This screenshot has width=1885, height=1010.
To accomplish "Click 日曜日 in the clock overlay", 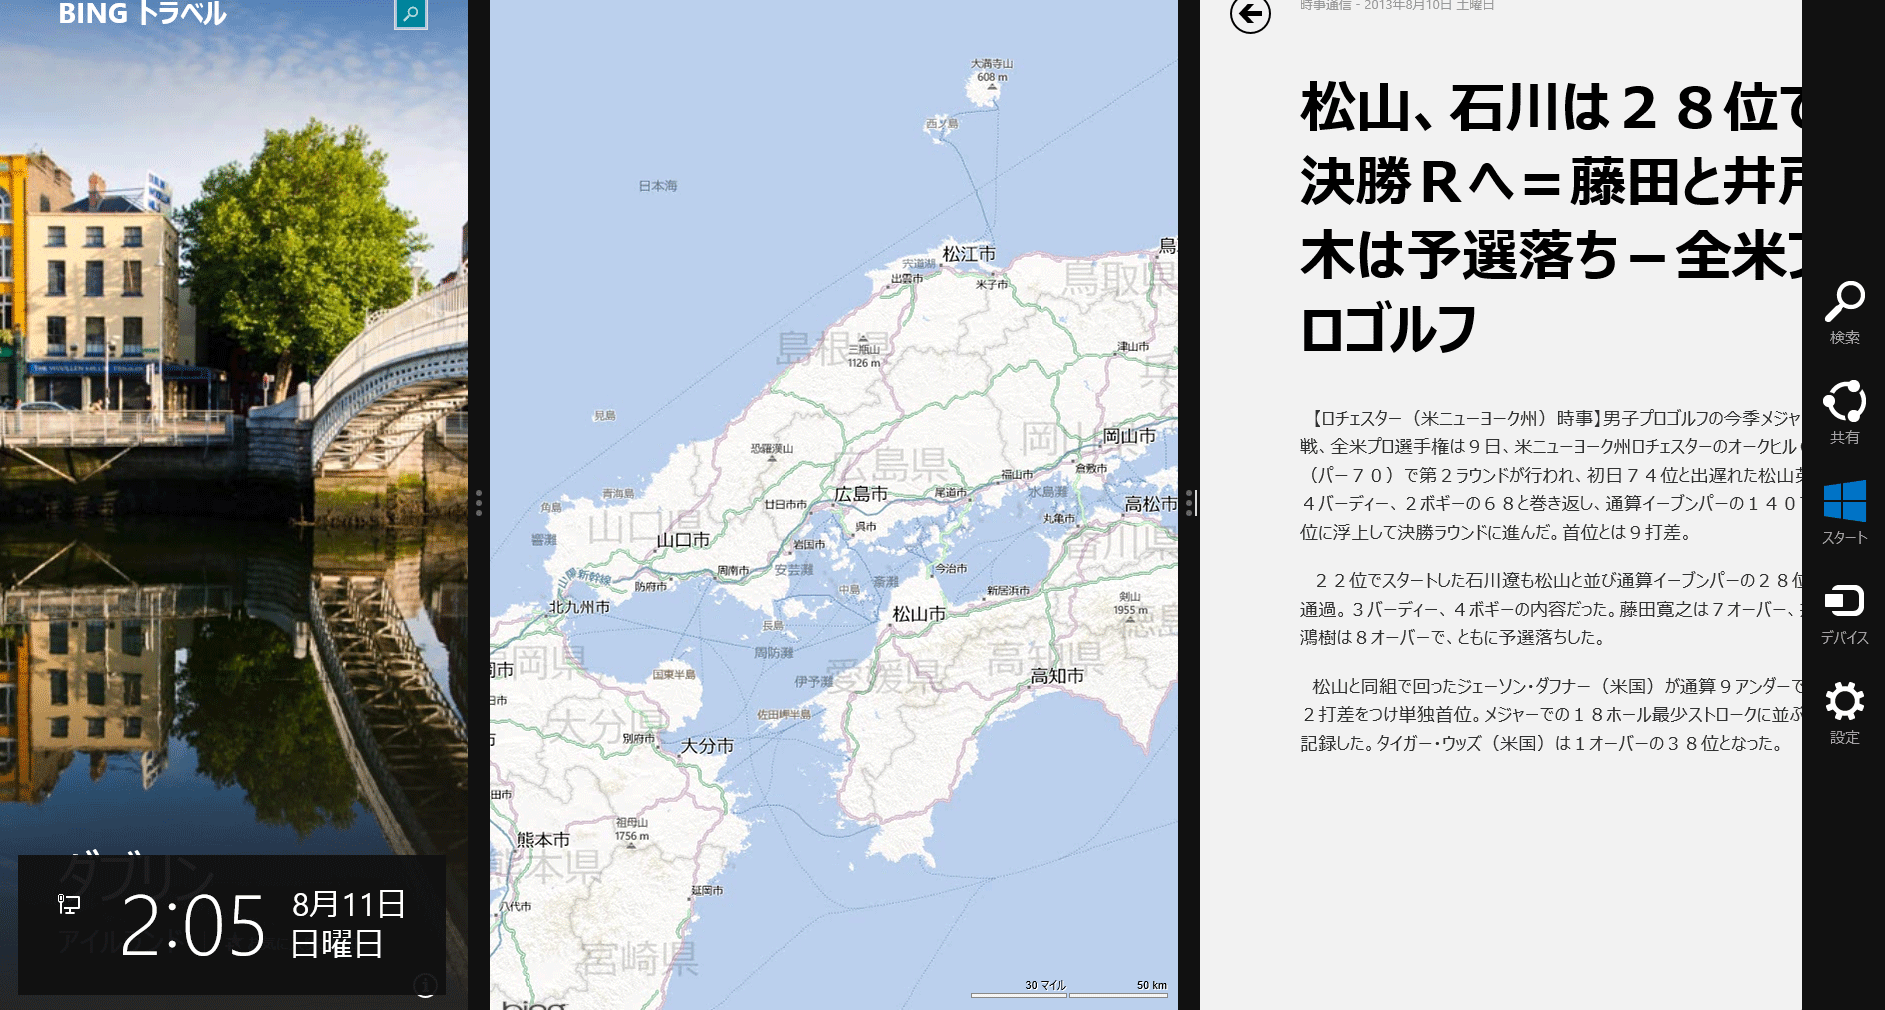I will (x=337, y=944).
